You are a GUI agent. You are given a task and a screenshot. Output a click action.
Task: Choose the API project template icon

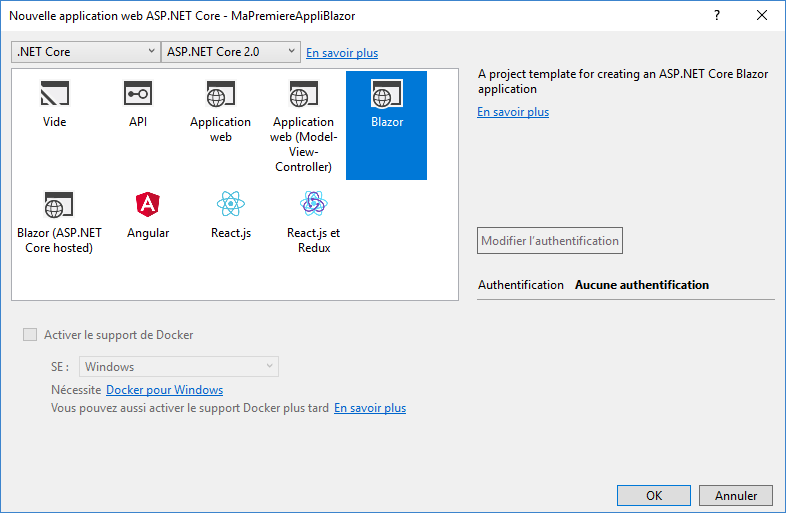click(x=138, y=93)
